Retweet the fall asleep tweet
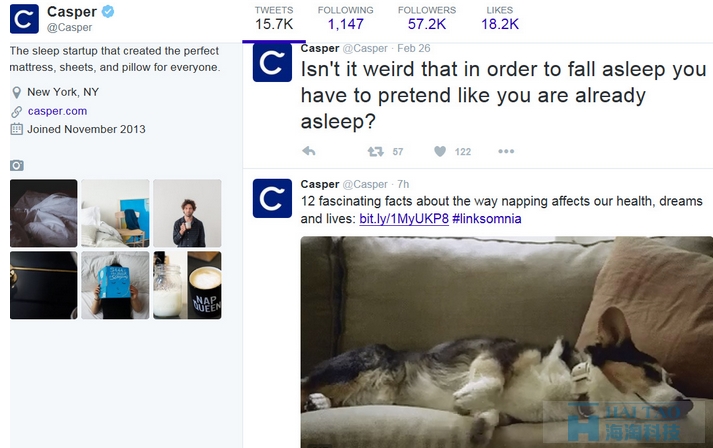Image resolution: width=713 pixels, height=448 pixels. tap(376, 151)
